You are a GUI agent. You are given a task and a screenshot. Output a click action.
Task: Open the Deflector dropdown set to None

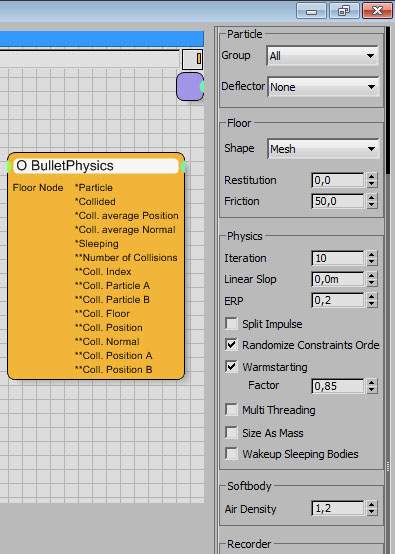tap(323, 87)
